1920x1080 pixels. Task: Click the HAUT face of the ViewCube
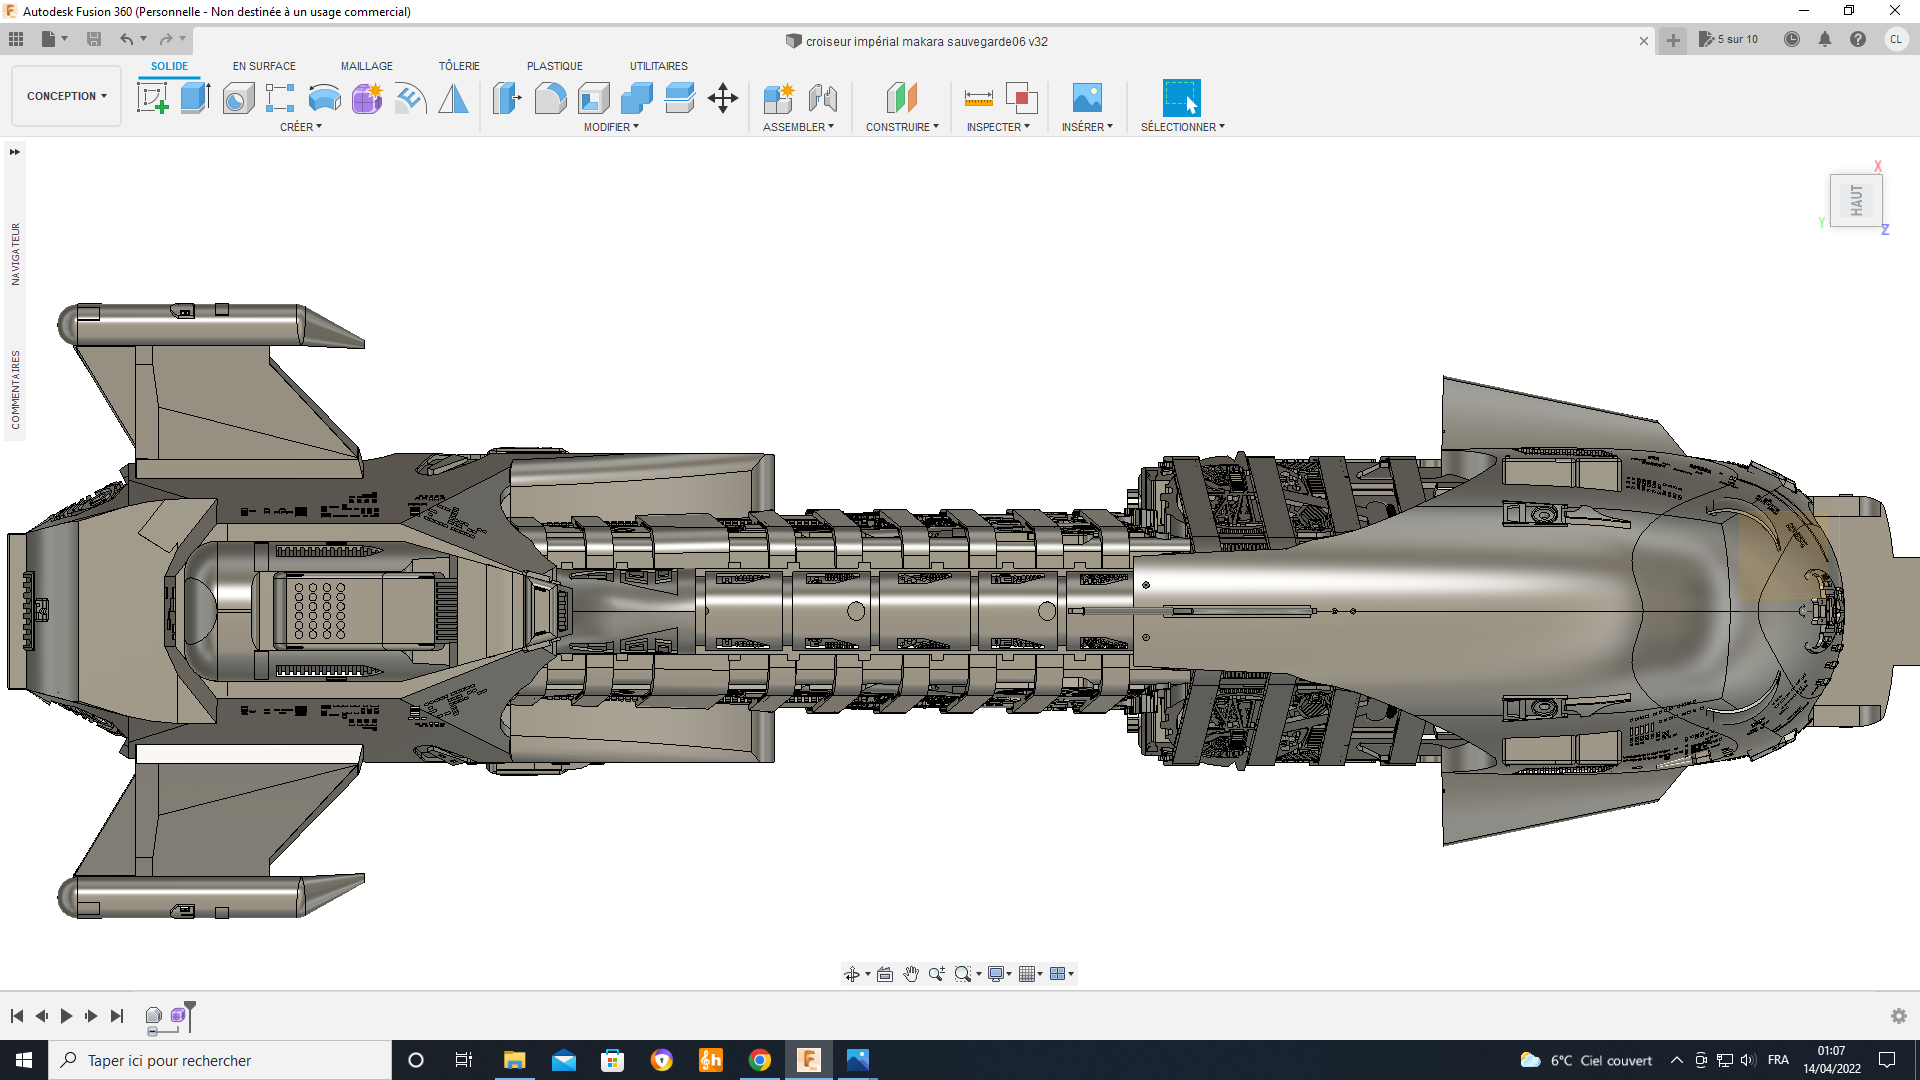click(x=1856, y=200)
